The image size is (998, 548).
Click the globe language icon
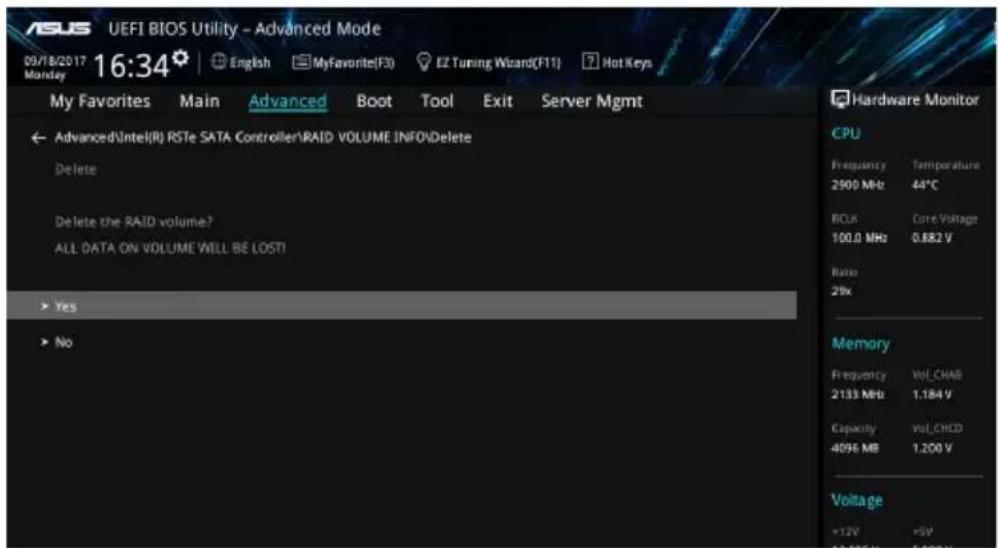[x=218, y=63]
